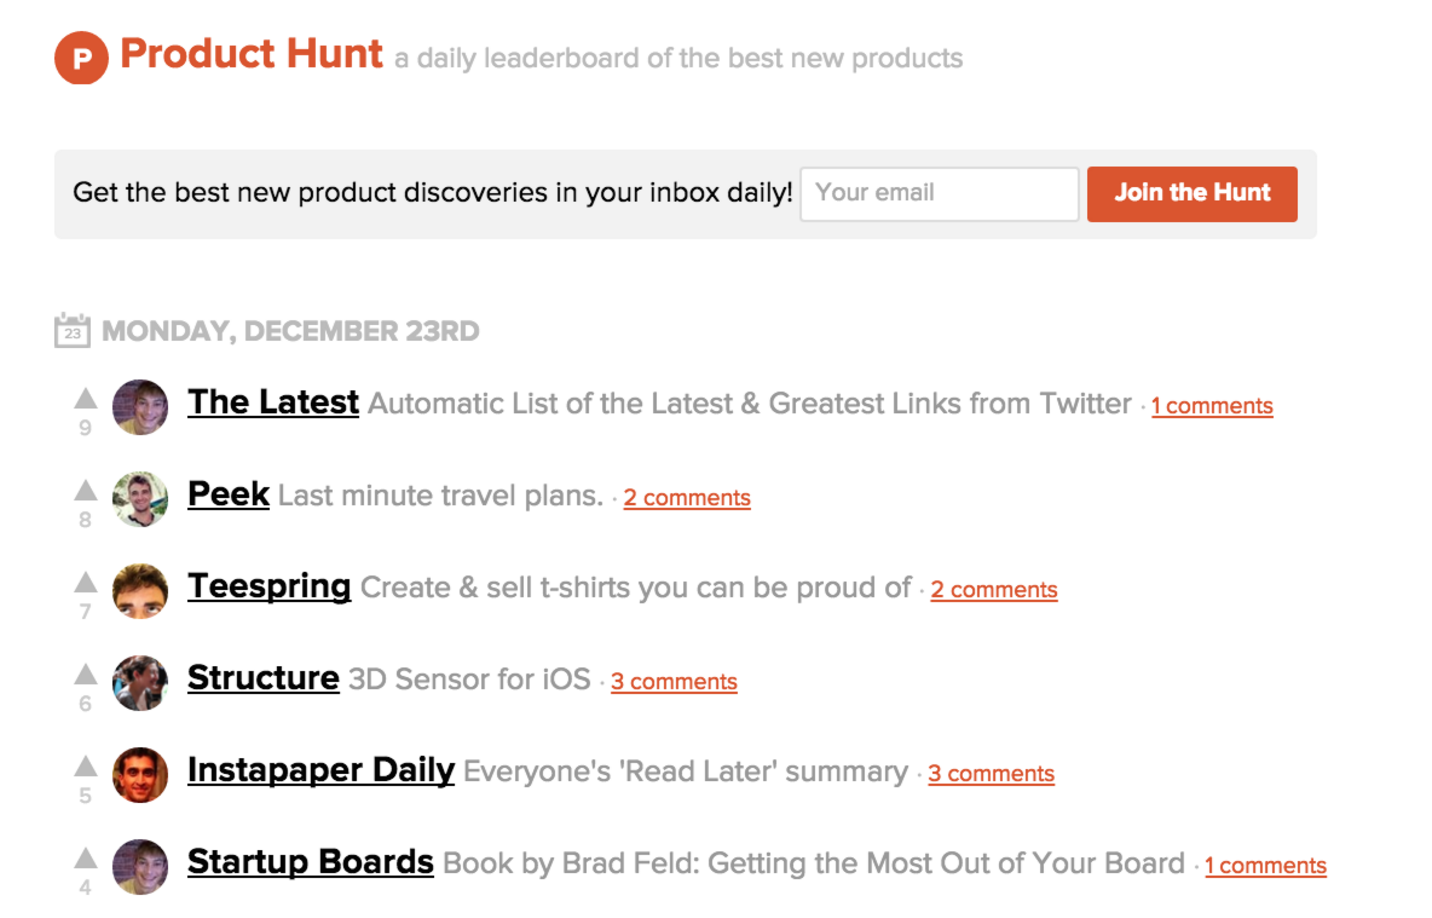
Task: Open the Startup Boards title link
Action: pyautogui.click(x=310, y=862)
